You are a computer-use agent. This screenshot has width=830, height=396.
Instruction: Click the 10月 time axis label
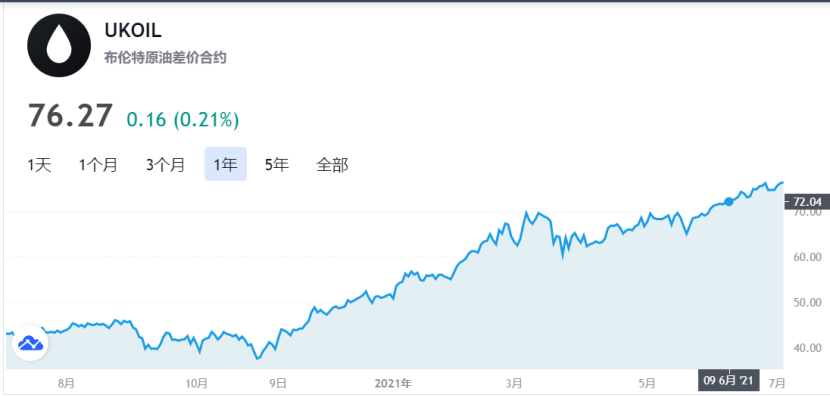pyautogui.click(x=197, y=382)
